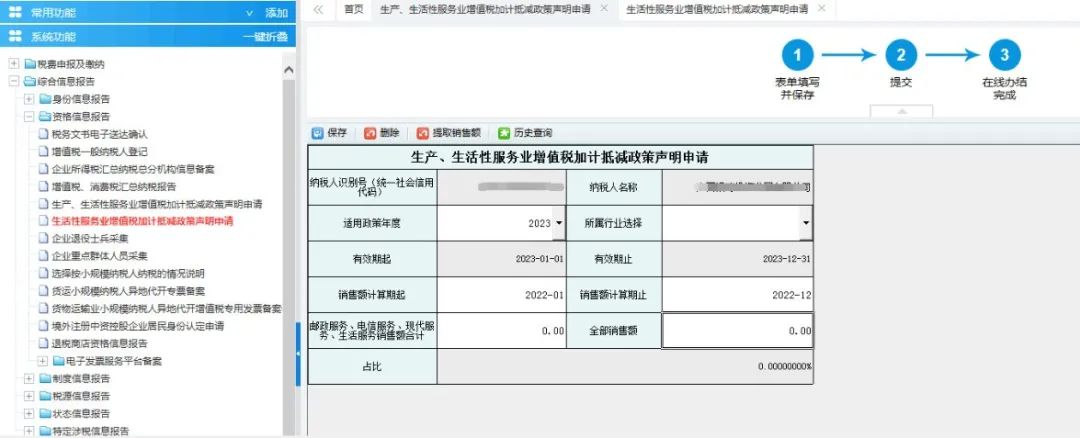
Task: Switch to 生活性服务业增值税加计抵减政策声明申请 tab
Action: [717, 9]
